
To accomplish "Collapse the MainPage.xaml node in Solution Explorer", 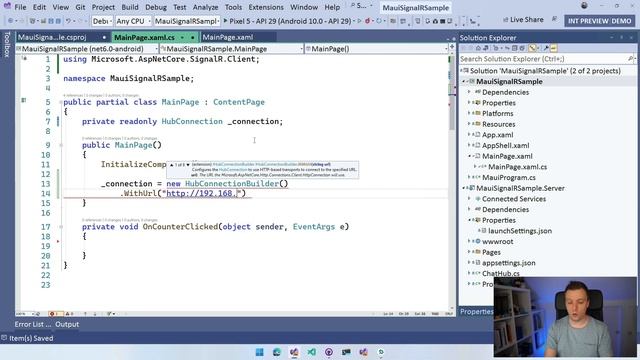I will click(x=469, y=156).
